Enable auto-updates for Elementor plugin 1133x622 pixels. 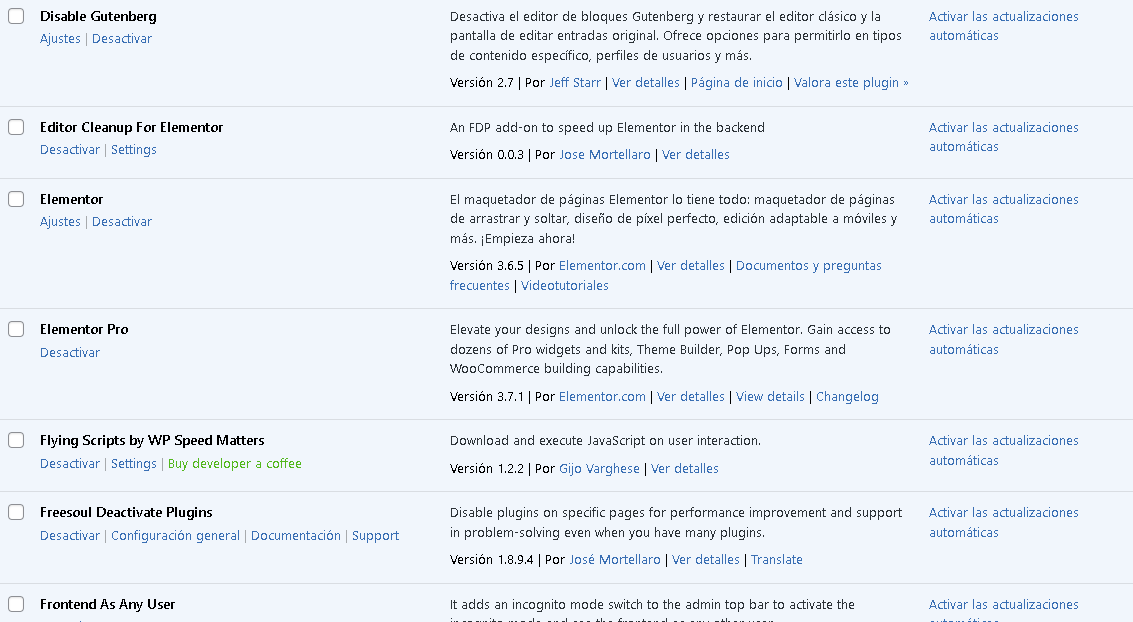pyautogui.click(x=1004, y=210)
